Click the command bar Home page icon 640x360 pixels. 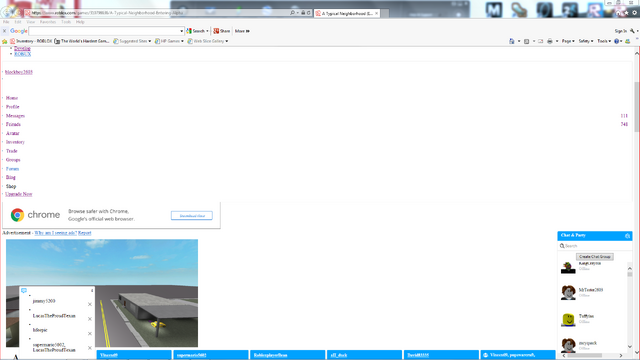click(512, 41)
